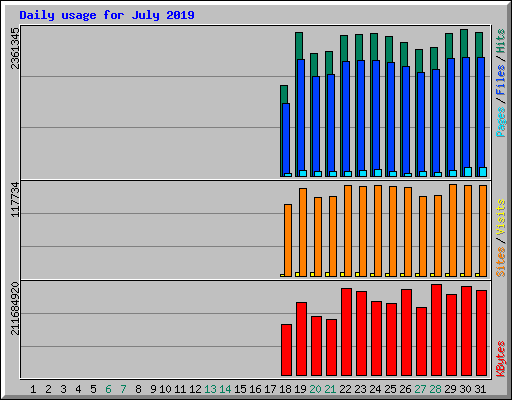Click day label 9 on x-axis

(x=153, y=389)
